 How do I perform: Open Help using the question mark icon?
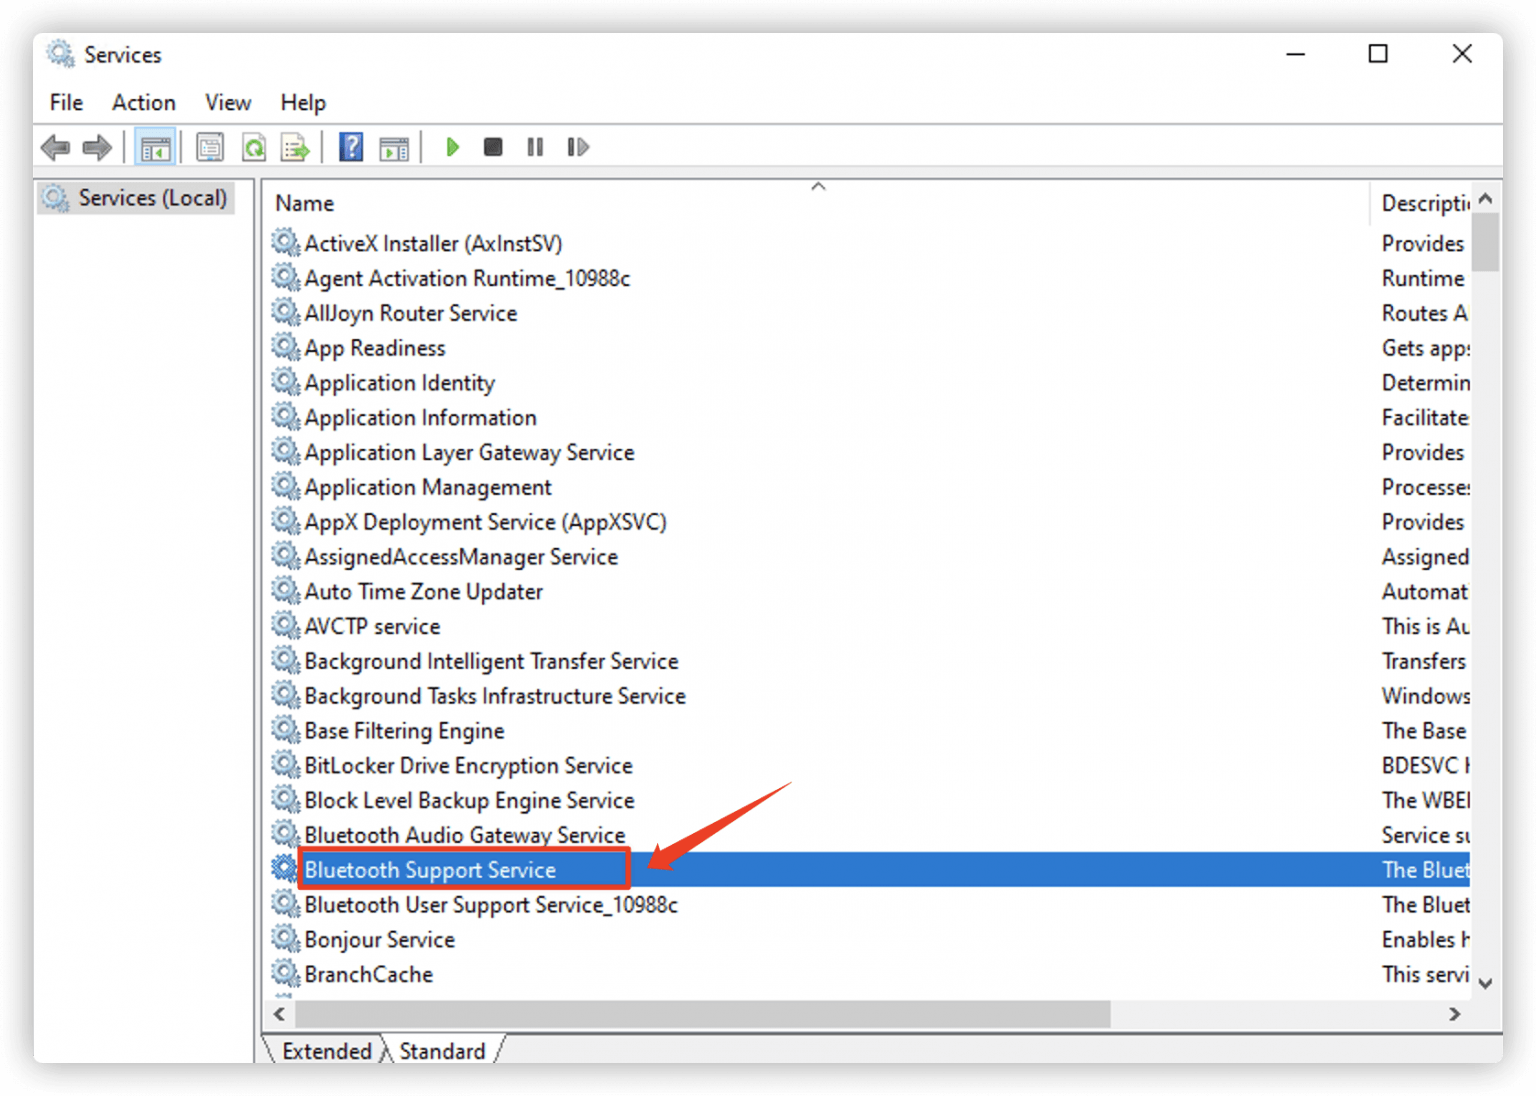tap(351, 147)
